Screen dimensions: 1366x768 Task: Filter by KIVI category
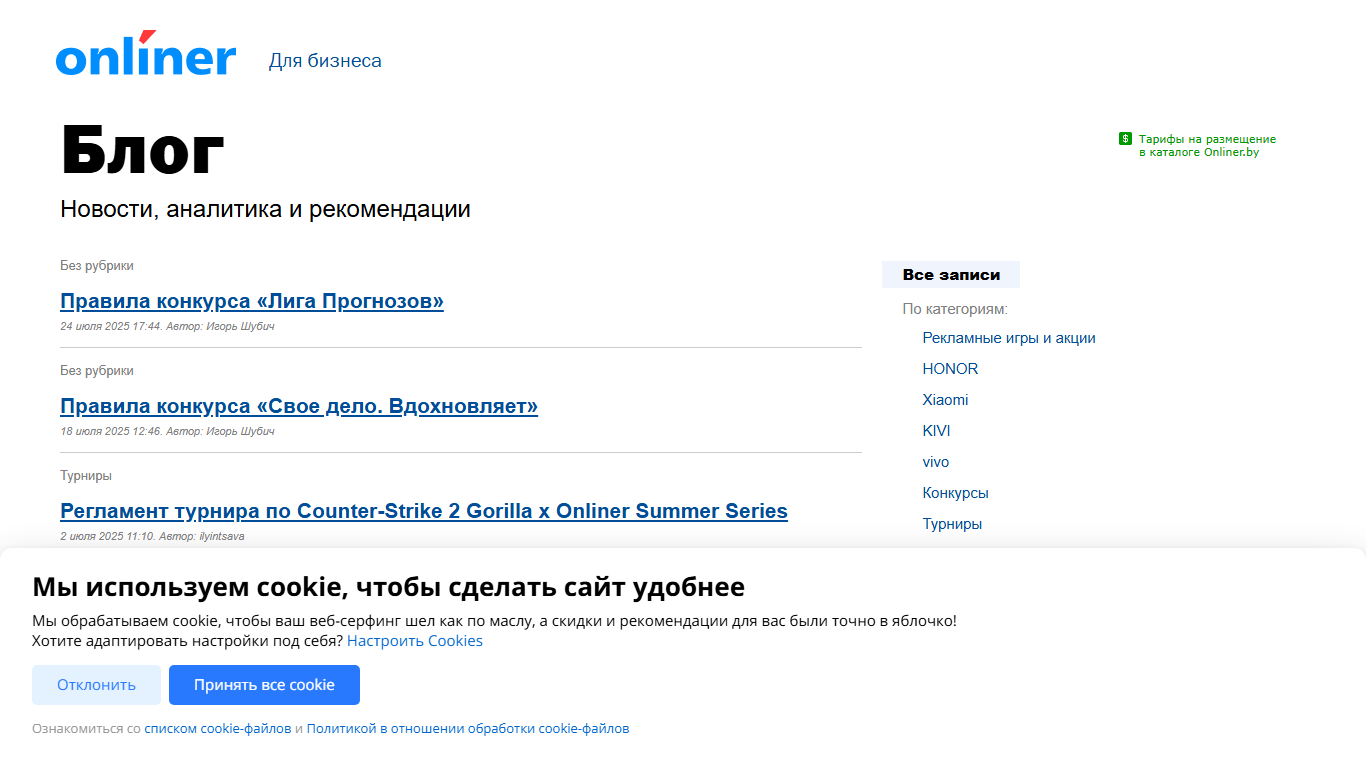point(936,431)
